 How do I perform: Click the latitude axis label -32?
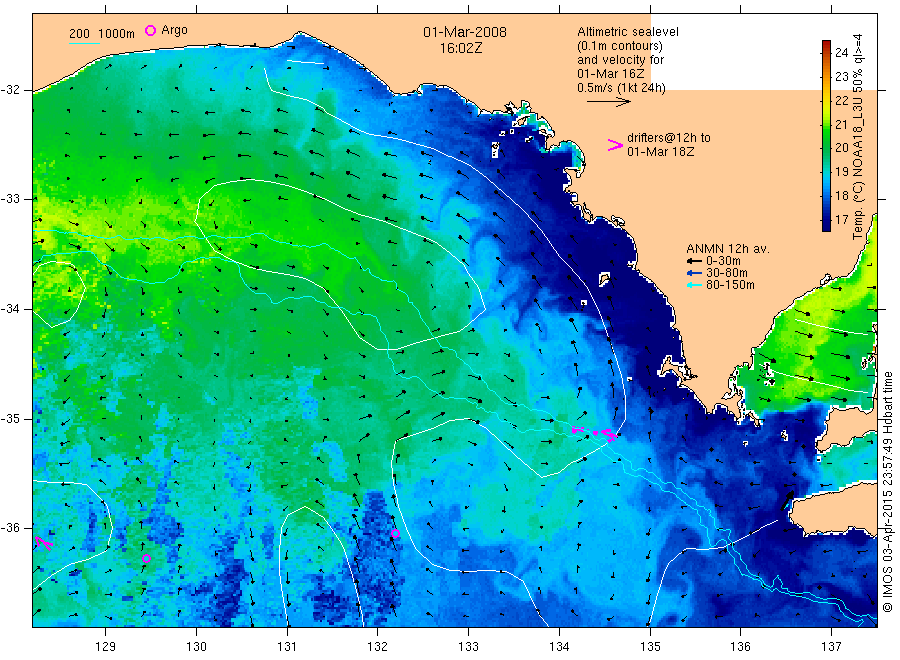point(10,90)
